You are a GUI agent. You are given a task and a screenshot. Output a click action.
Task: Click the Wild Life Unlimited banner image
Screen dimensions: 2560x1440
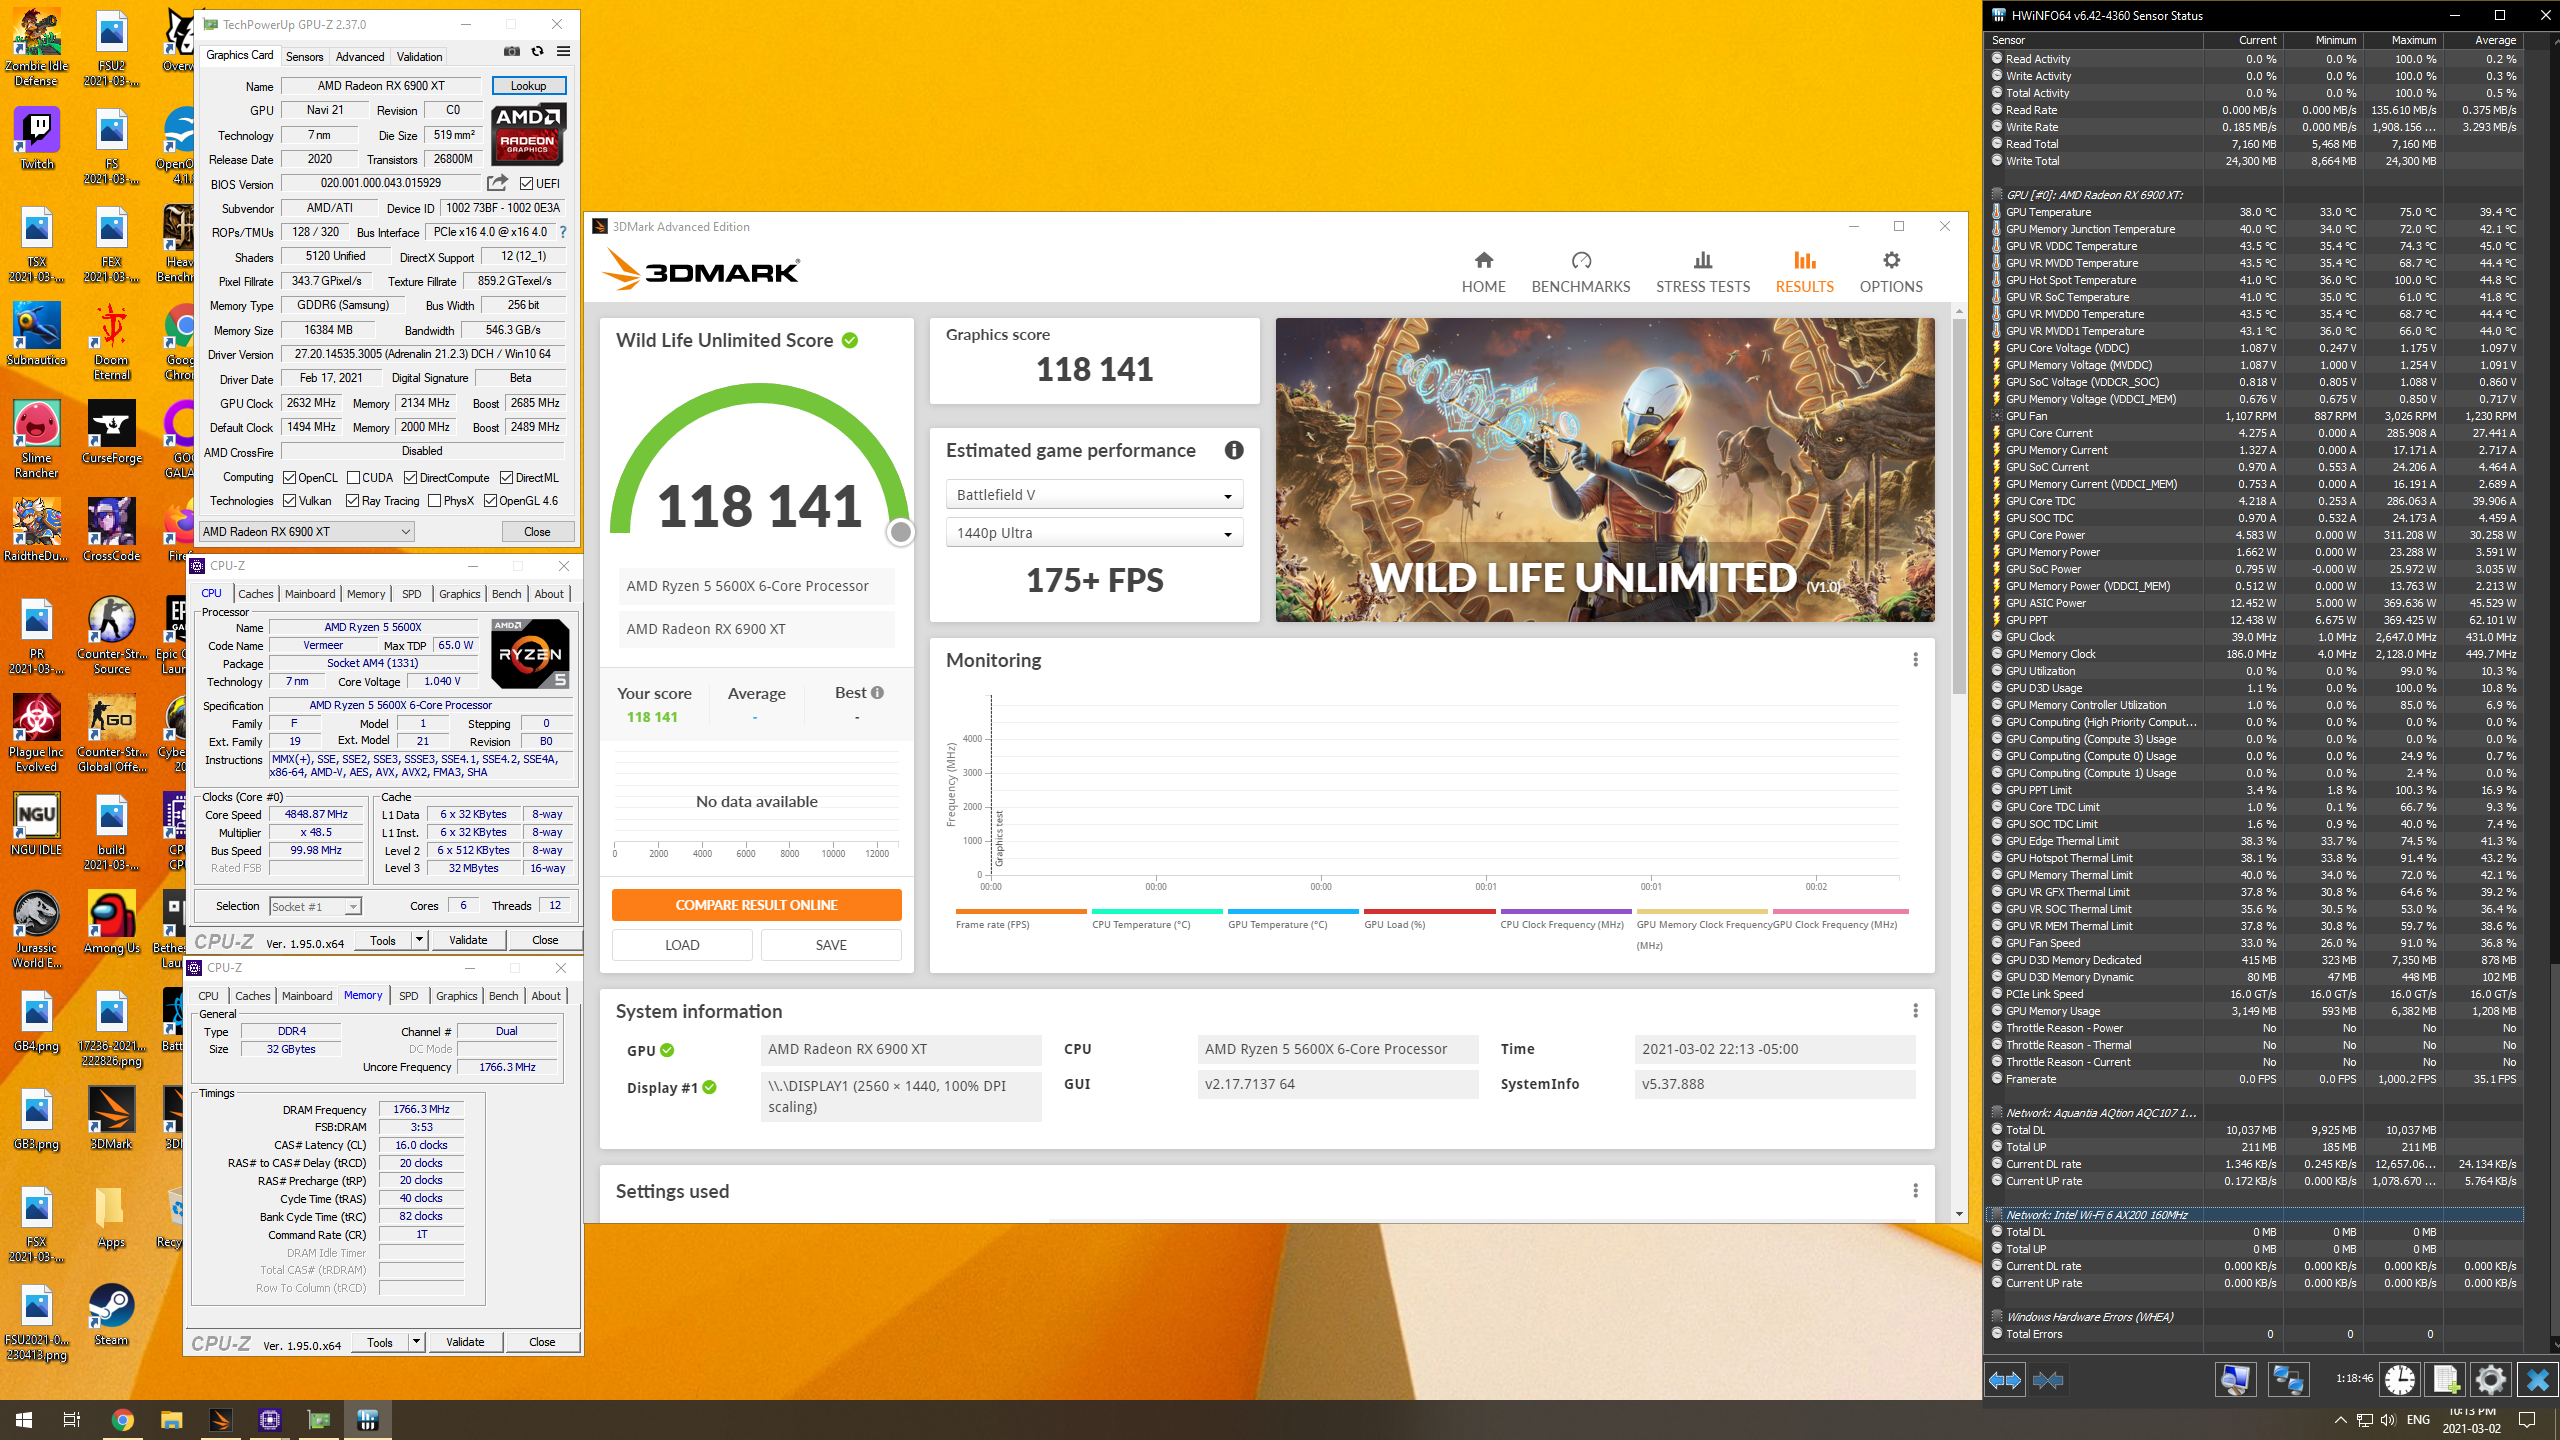click(x=1604, y=470)
